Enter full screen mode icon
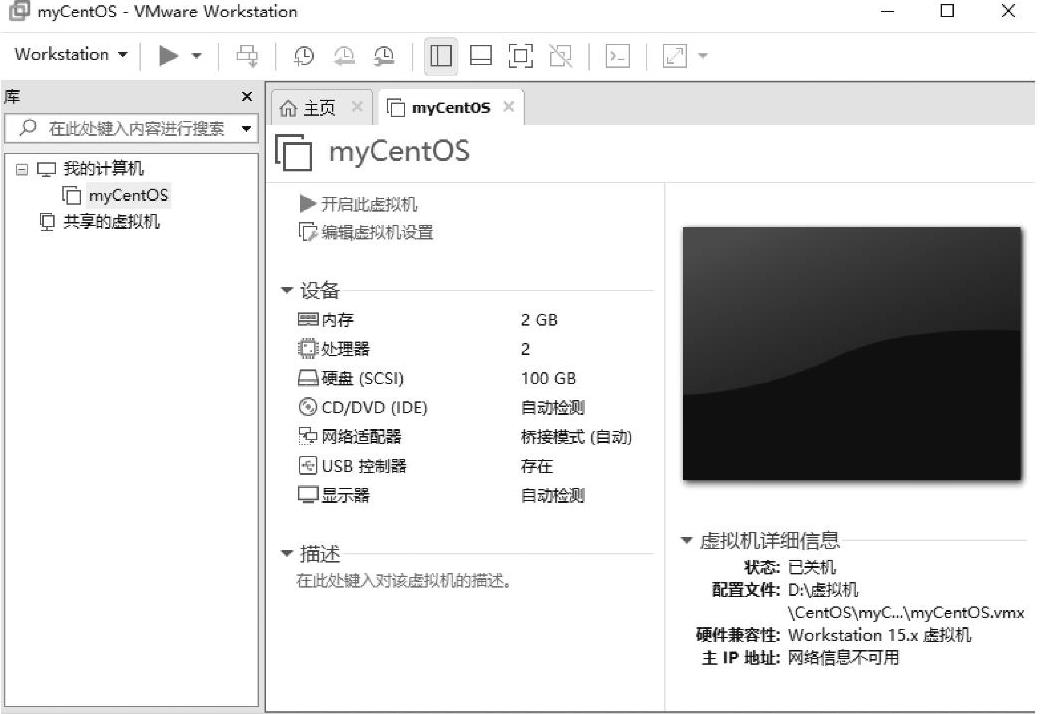This screenshot has height=714, width=1040. 521,56
